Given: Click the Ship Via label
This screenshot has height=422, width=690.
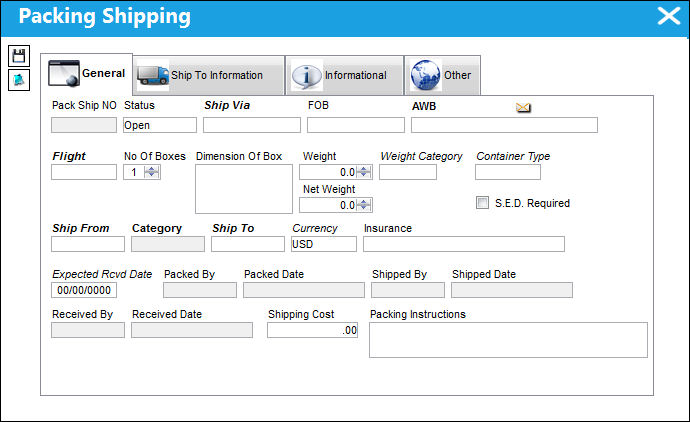Looking at the screenshot, I should click(227, 105).
